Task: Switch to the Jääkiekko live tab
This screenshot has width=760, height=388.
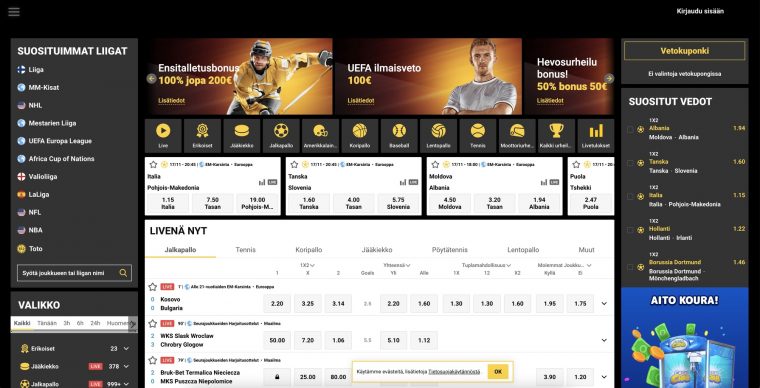Action: [x=377, y=250]
